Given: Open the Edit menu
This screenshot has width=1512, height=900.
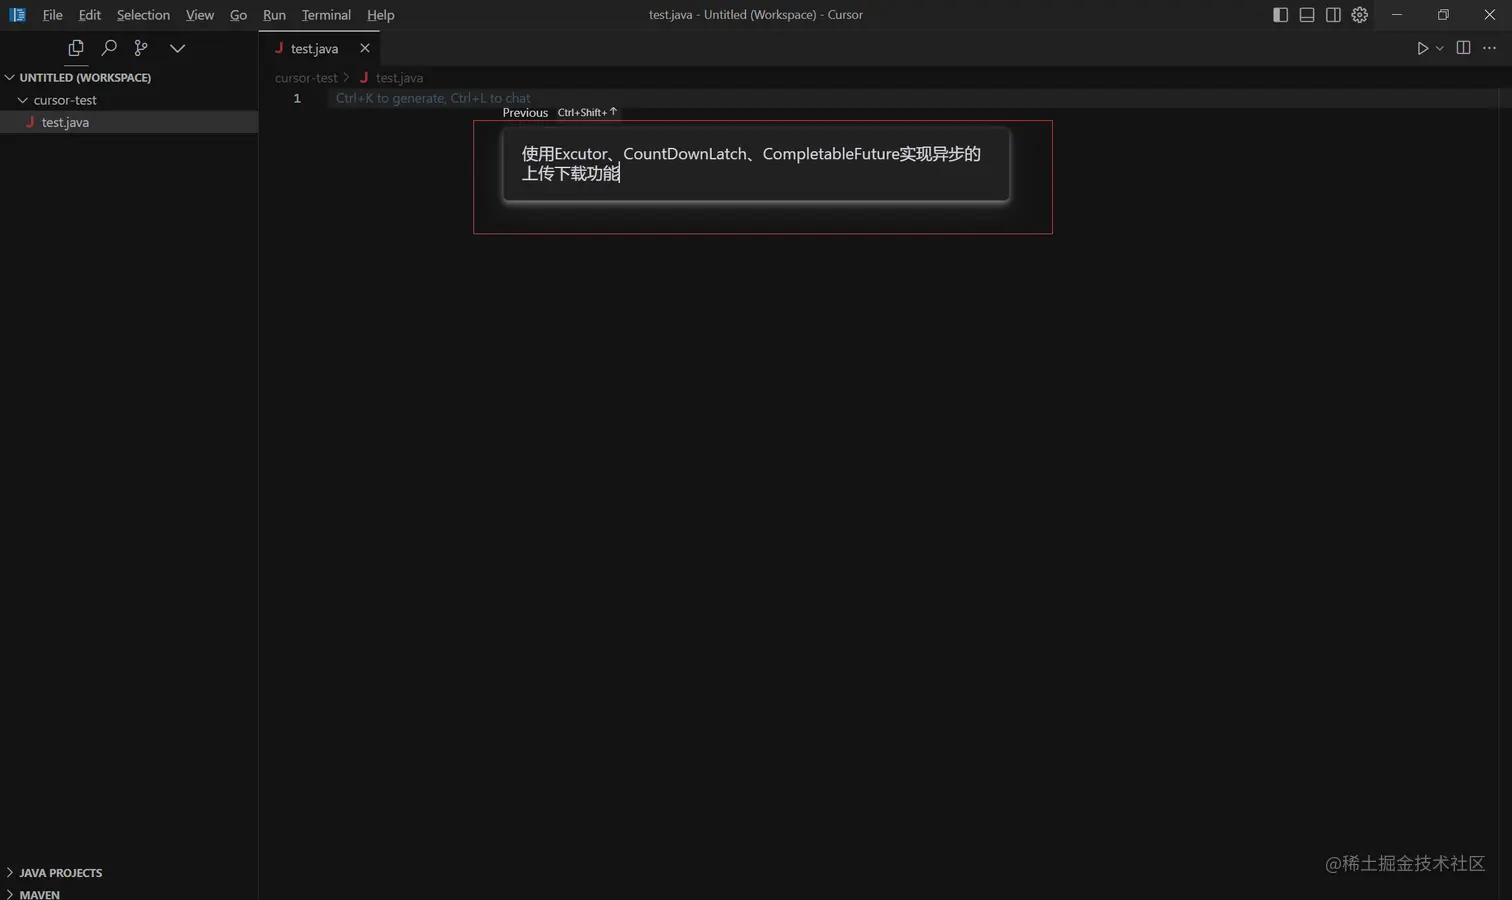Looking at the screenshot, I should 90,15.
